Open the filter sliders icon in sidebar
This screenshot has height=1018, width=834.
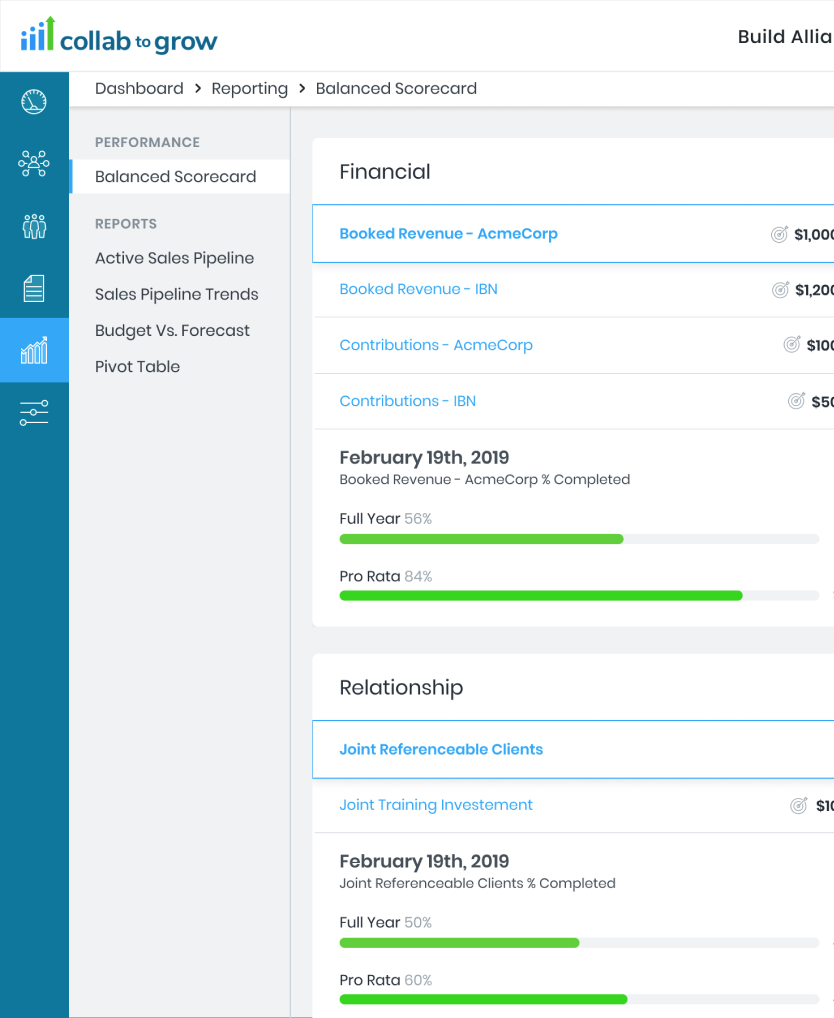click(33, 412)
